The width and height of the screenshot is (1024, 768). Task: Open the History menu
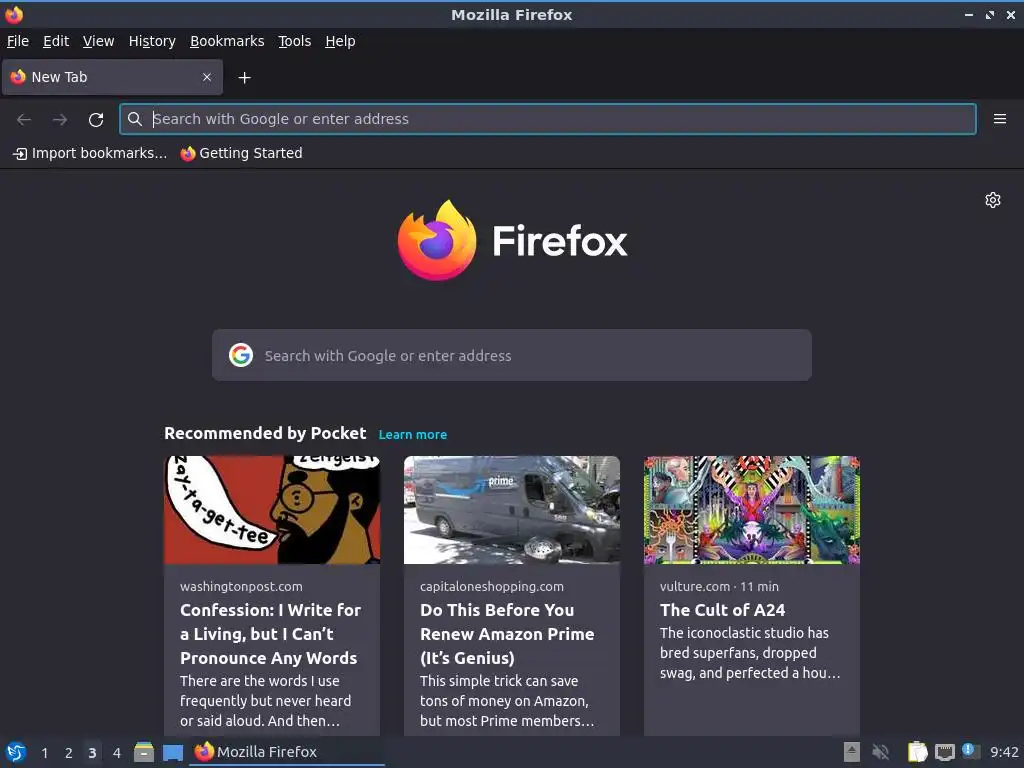tap(152, 41)
